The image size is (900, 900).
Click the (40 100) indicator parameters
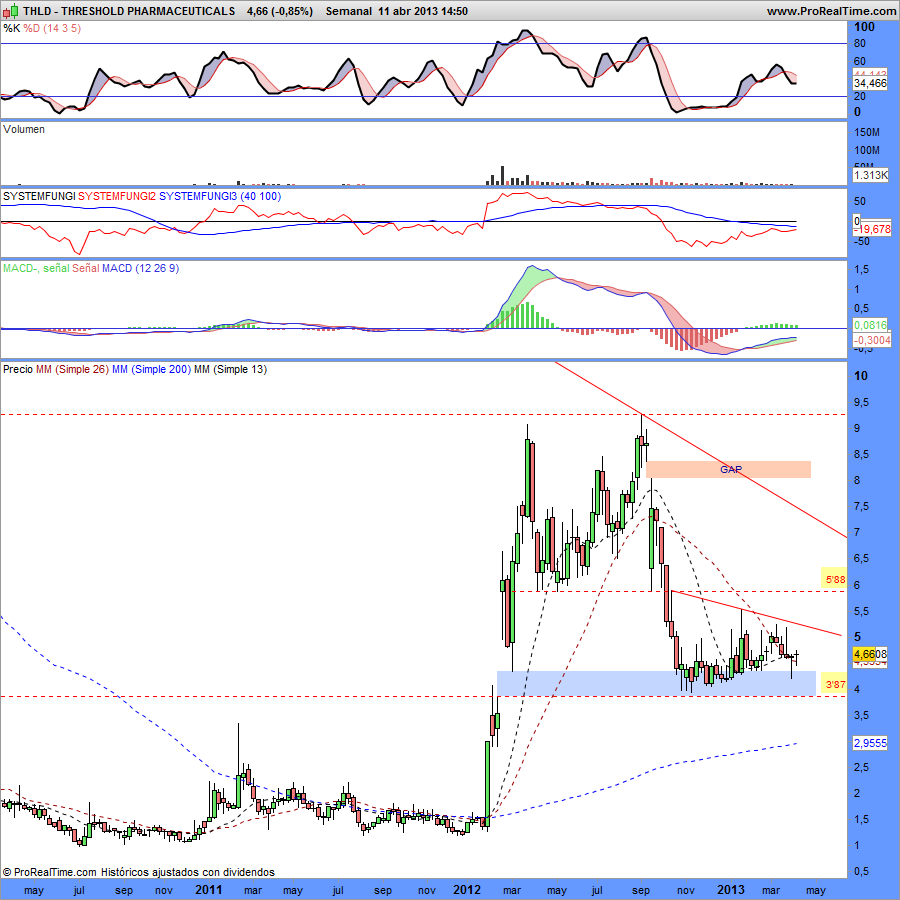pos(261,196)
